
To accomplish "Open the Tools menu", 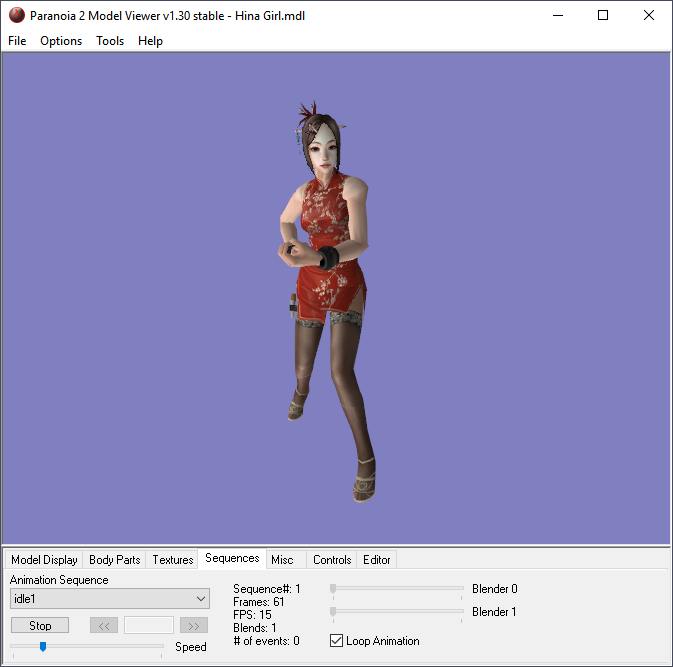I will 110,41.
